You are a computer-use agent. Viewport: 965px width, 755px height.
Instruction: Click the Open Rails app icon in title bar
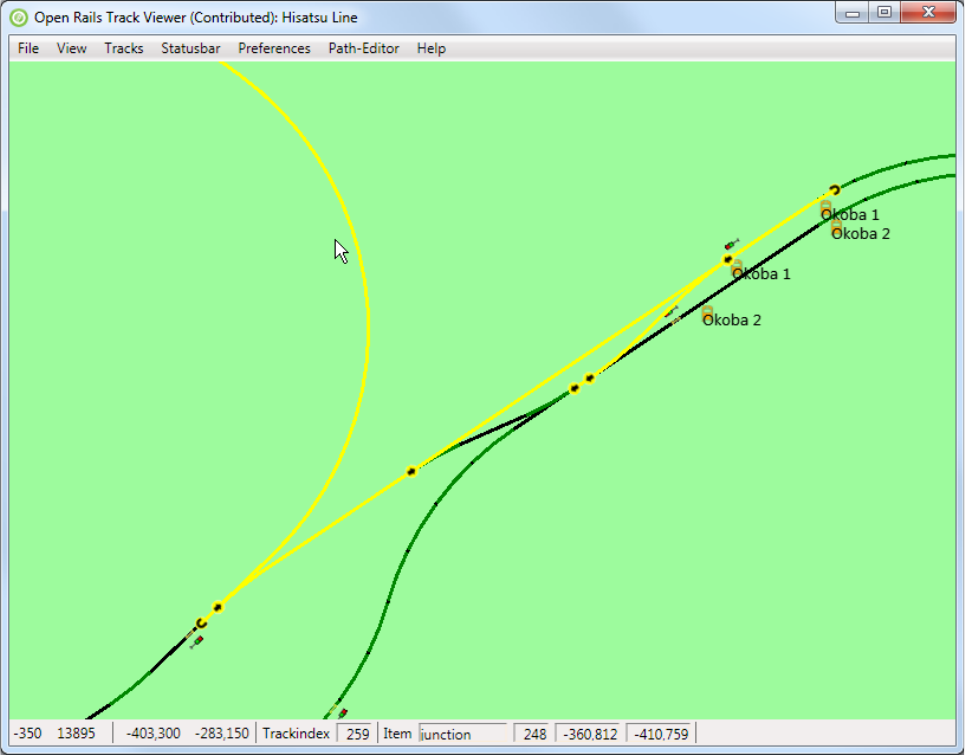[18, 18]
